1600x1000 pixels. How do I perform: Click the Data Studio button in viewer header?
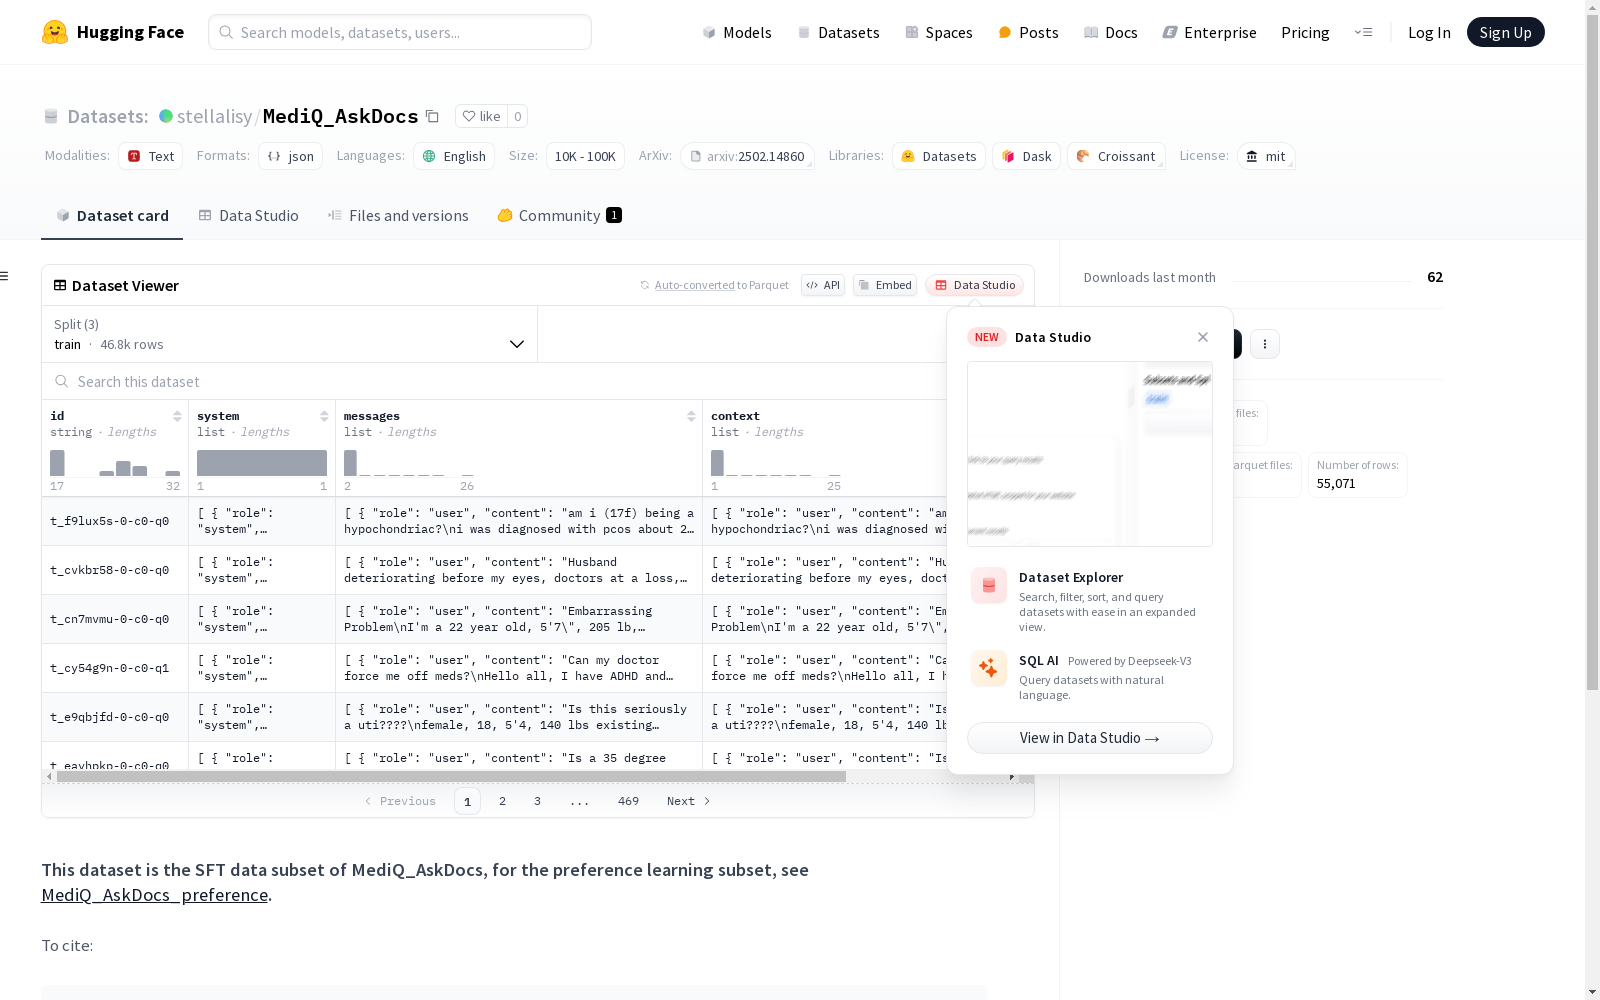(974, 285)
